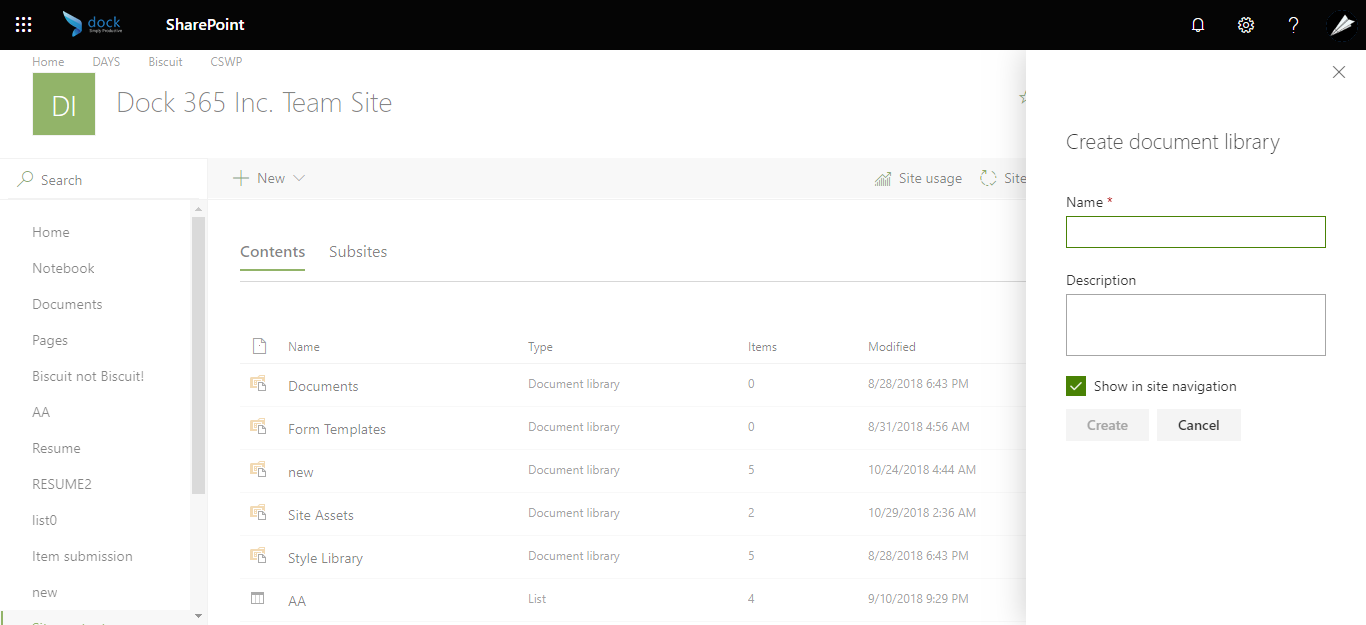
Task: Cancel creating the document library
Action: (1198, 424)
